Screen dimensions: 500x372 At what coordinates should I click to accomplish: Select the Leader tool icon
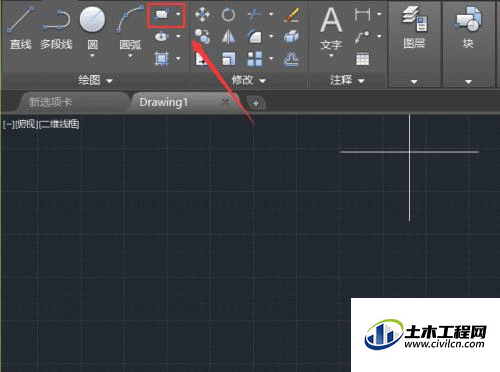(362, 36)
